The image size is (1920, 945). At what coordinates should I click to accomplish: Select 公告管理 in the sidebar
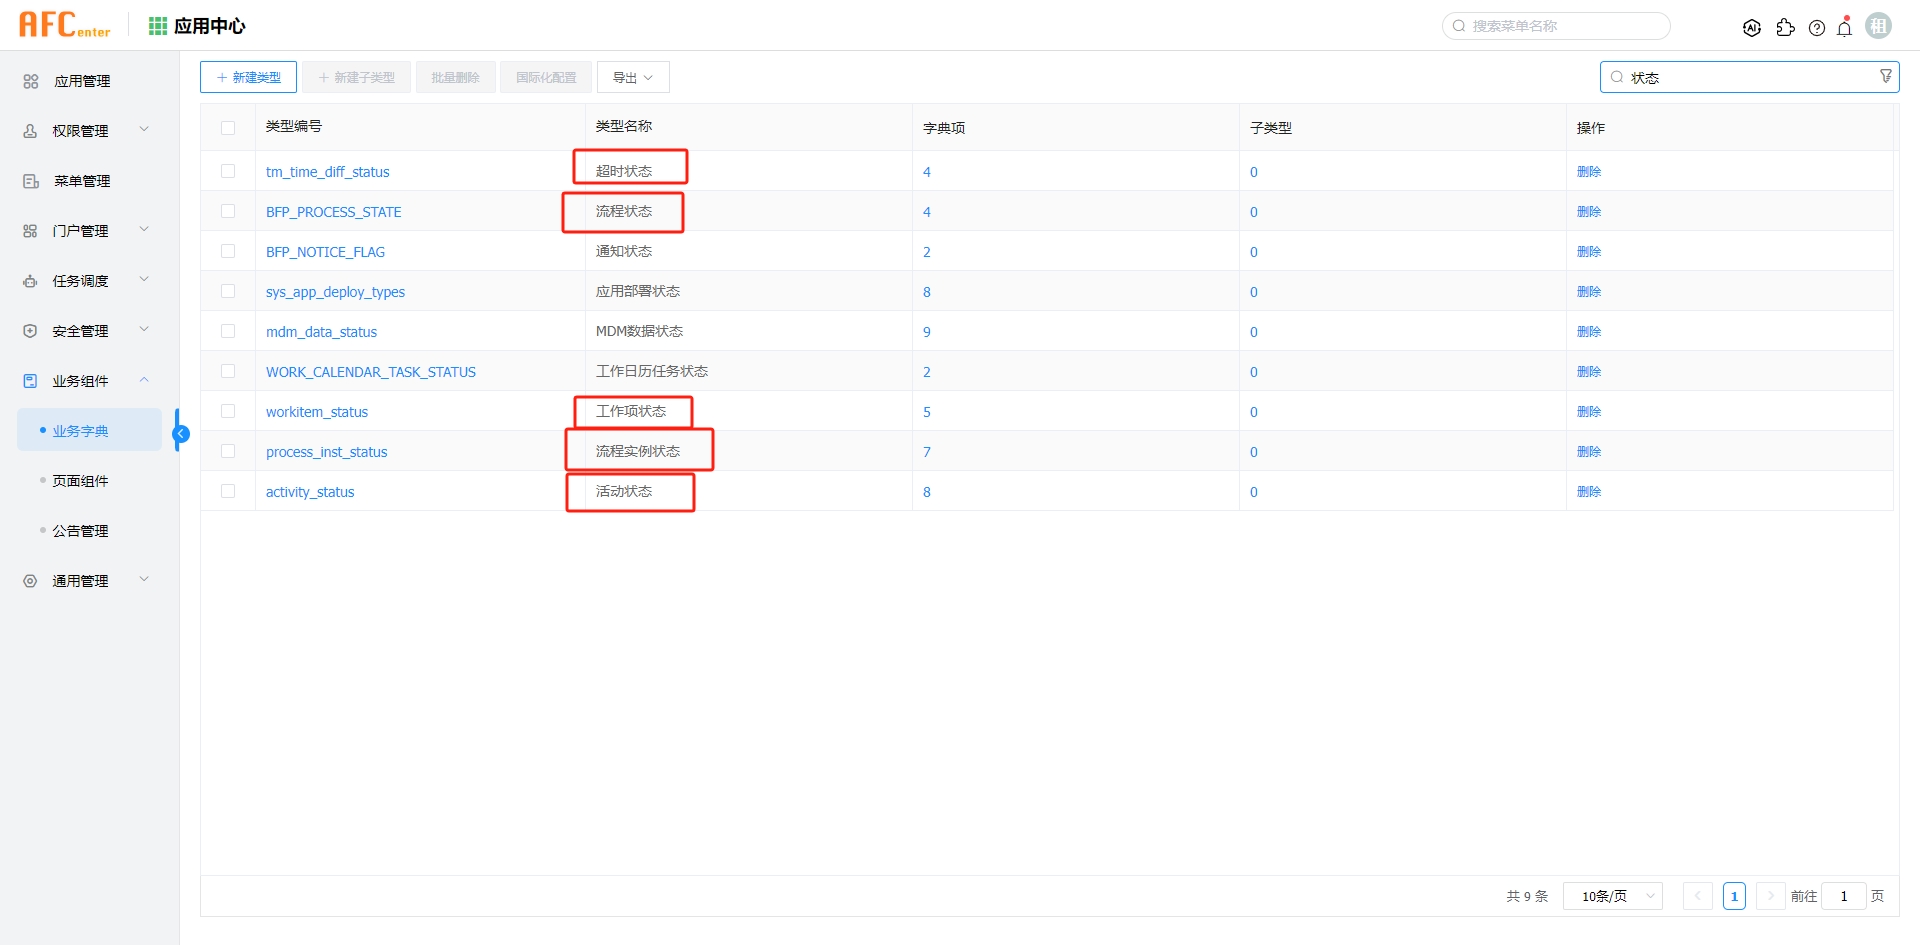coord(81,530)
